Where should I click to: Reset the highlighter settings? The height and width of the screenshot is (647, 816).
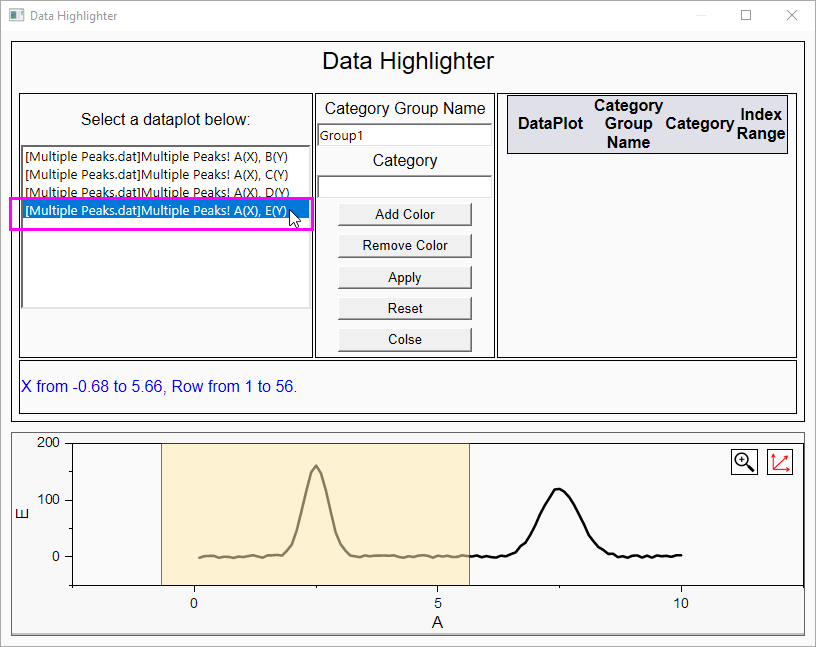[x=404, y=308]
